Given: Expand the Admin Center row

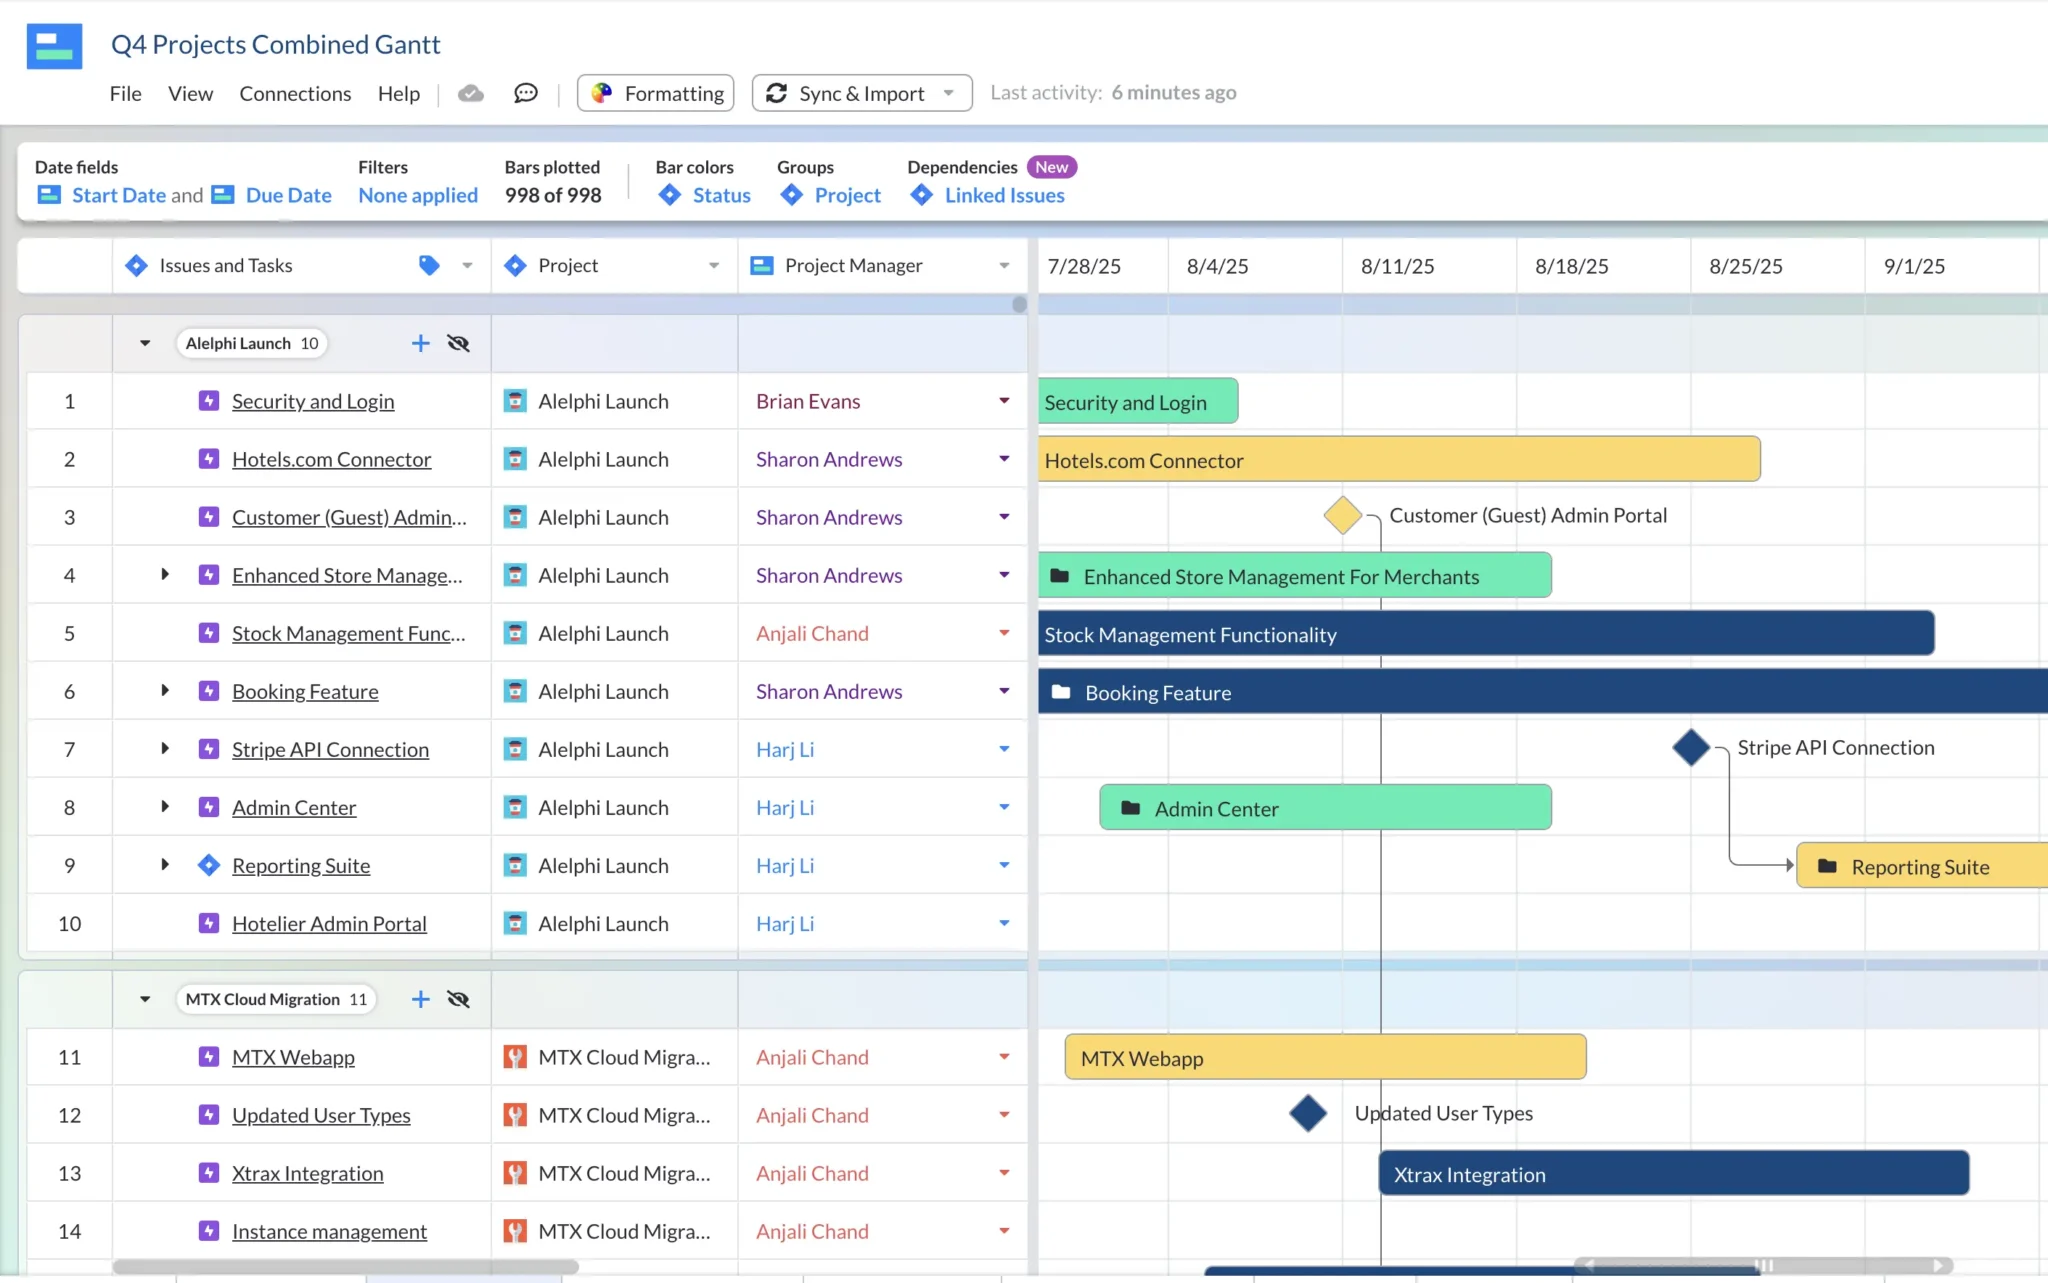Looking at the screenshot, I should [x=165, y=806].
